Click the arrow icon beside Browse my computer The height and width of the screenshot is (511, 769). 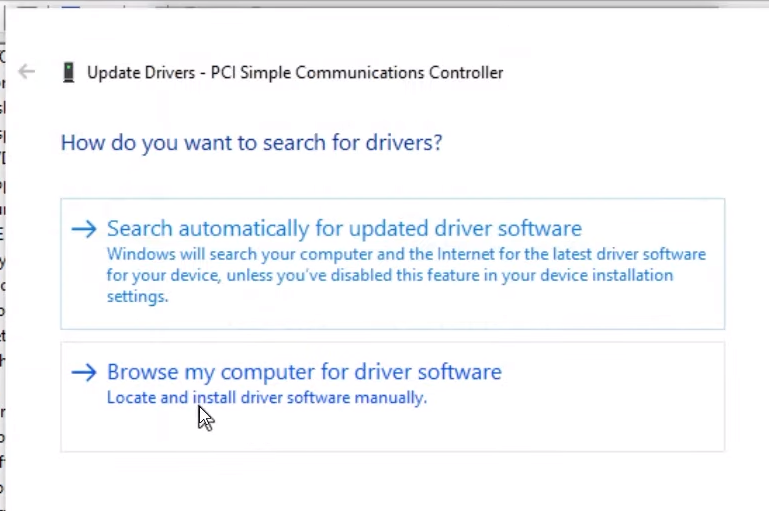tap(84, 372)
